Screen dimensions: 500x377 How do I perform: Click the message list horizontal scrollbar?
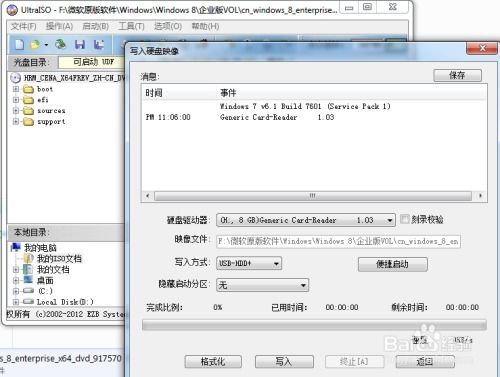point(314,196)
